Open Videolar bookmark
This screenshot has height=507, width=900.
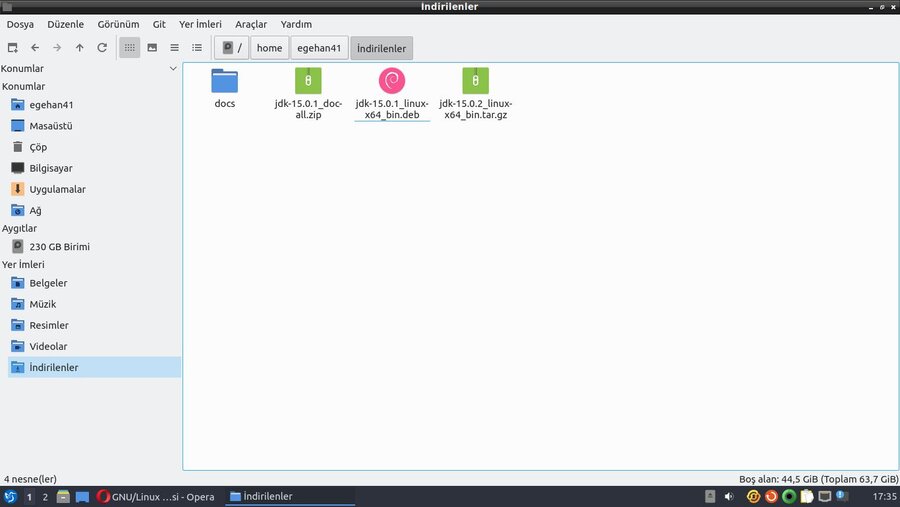[x=94, y=346]
